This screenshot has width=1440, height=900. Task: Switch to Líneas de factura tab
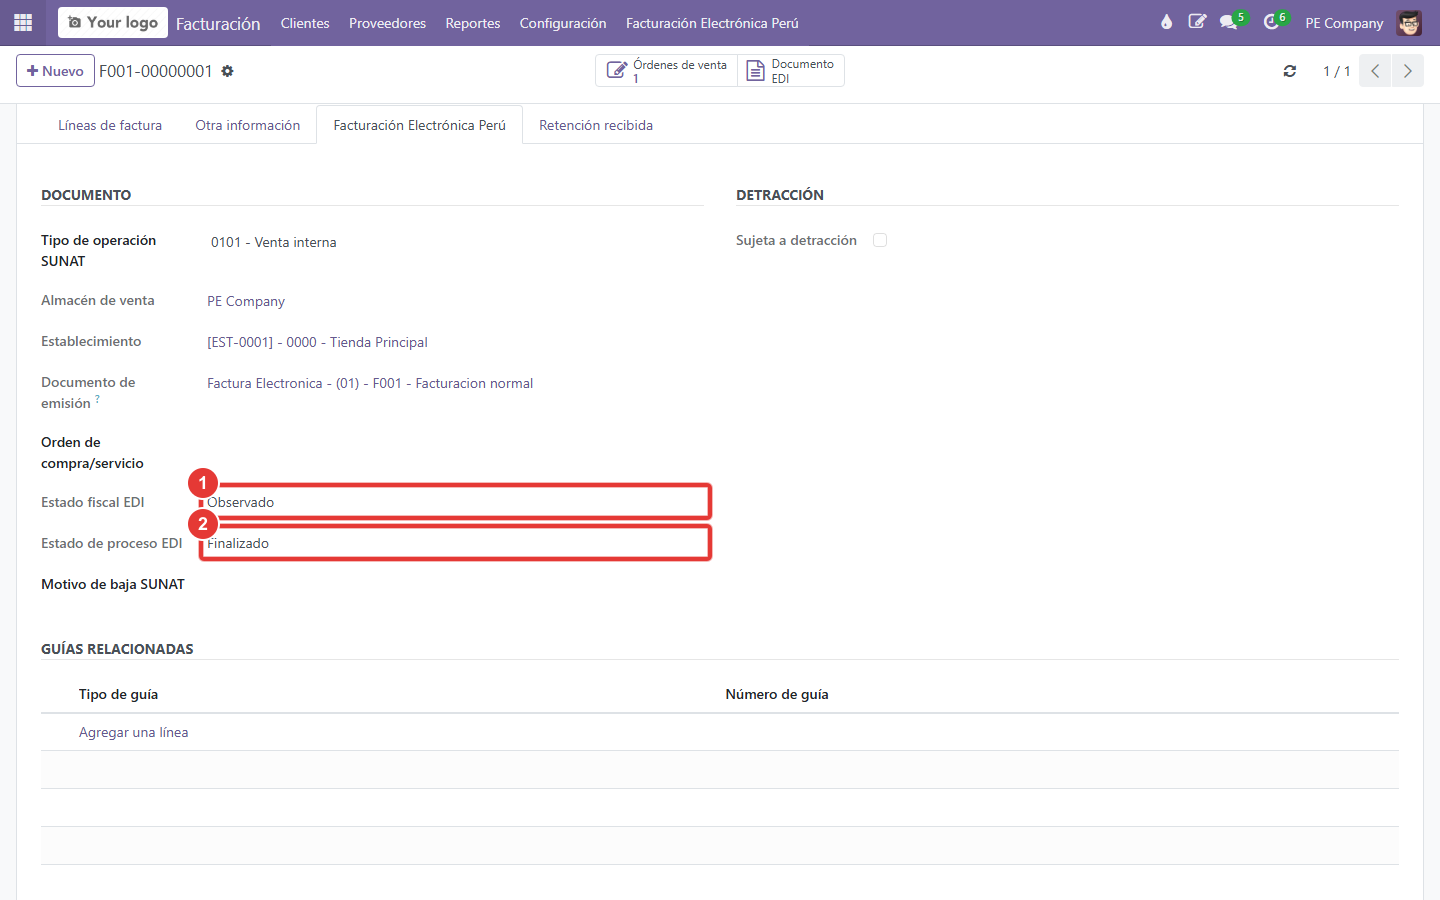tap(110, 125)
